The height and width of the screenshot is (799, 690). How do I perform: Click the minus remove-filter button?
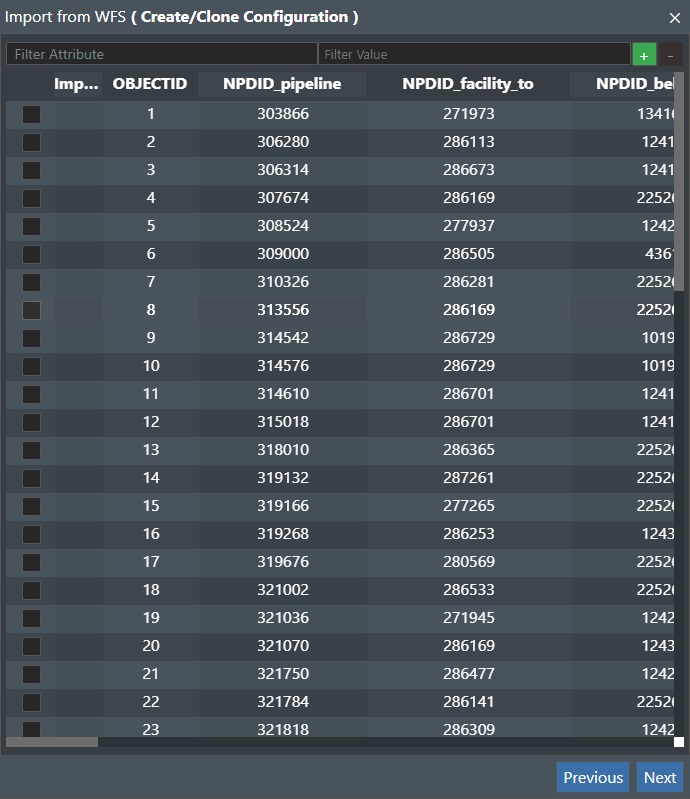671,55
